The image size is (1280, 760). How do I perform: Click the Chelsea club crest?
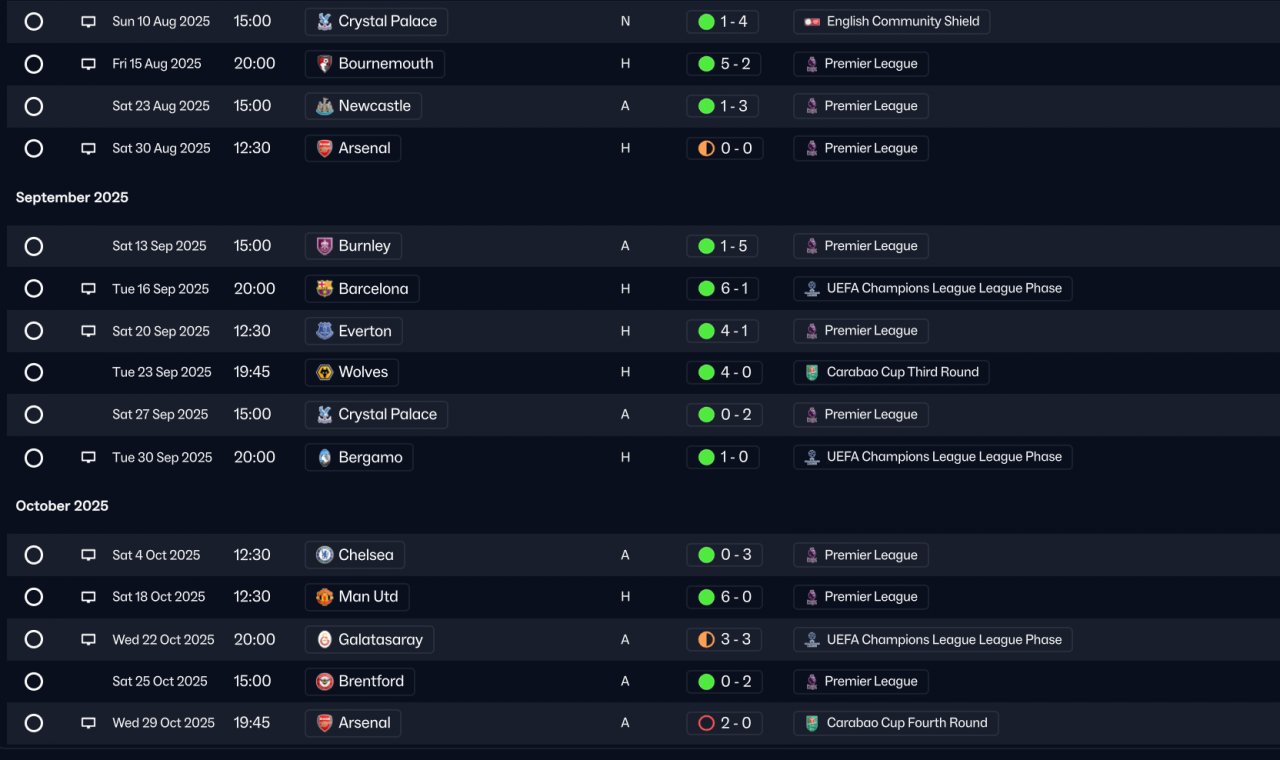(x=324, y=555)
